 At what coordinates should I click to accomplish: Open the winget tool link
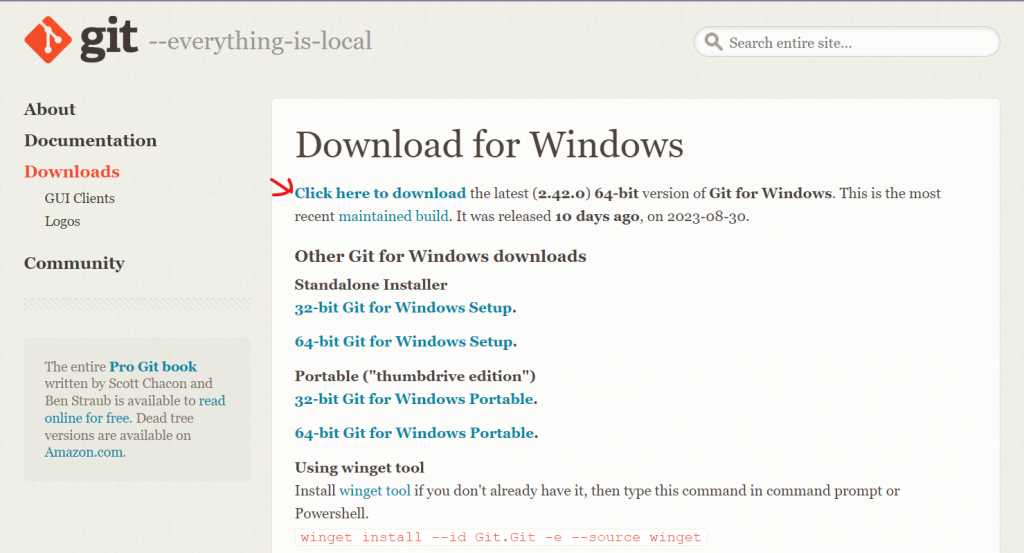[375, 490]
